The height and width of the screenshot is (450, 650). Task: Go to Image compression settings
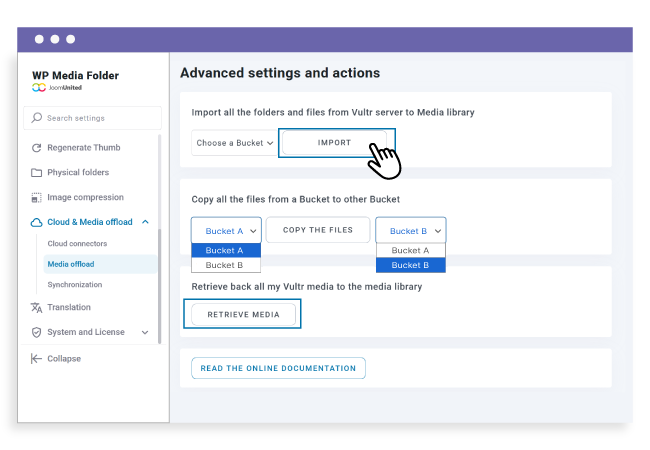point(85,198)
